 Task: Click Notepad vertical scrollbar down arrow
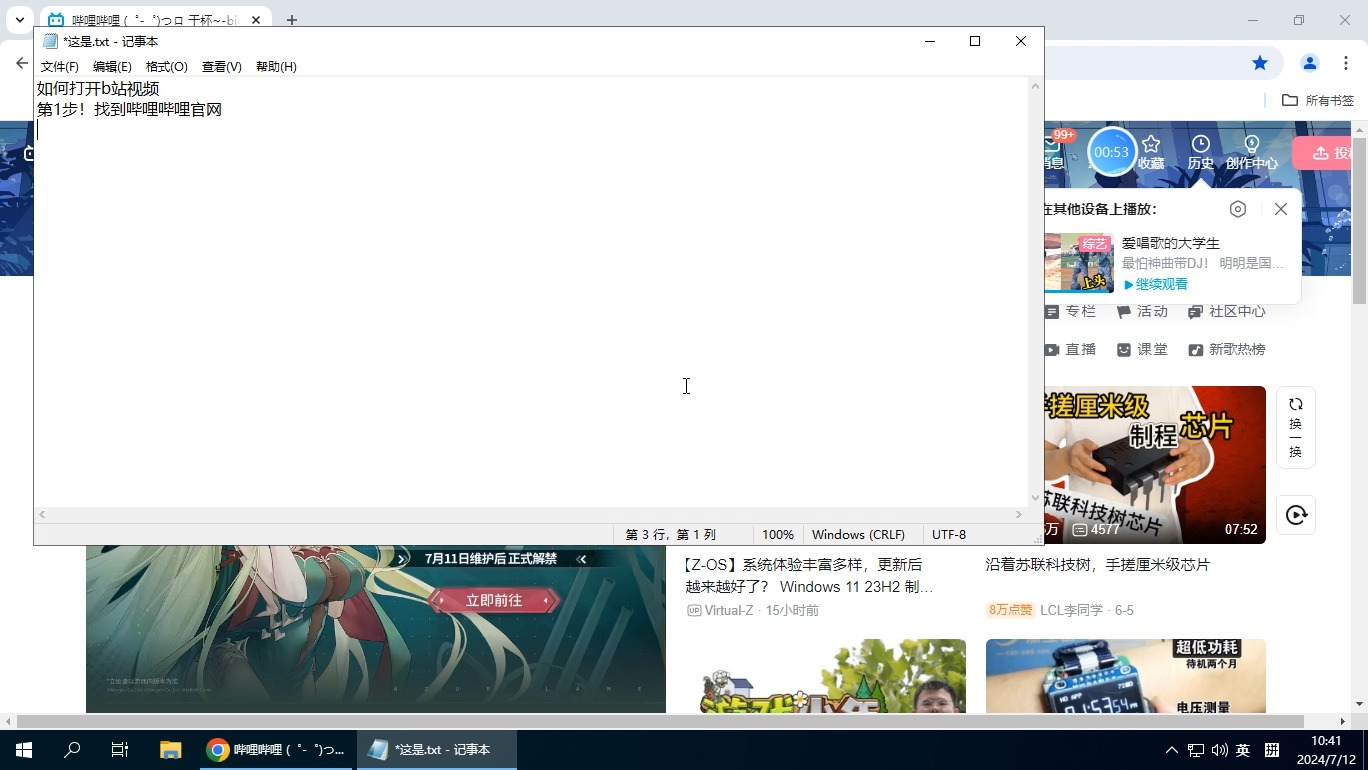click(1036, 497)
